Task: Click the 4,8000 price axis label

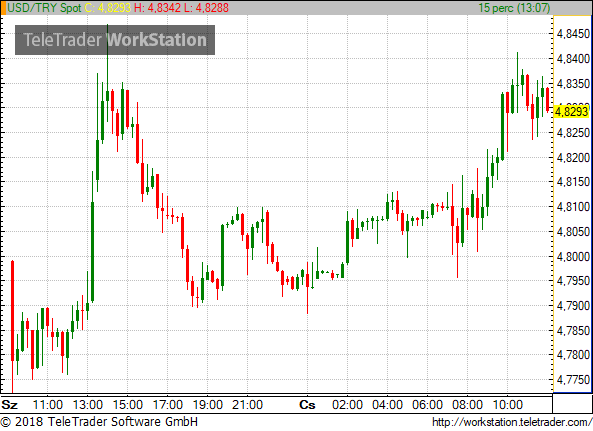Action: (x=573, y=256)
